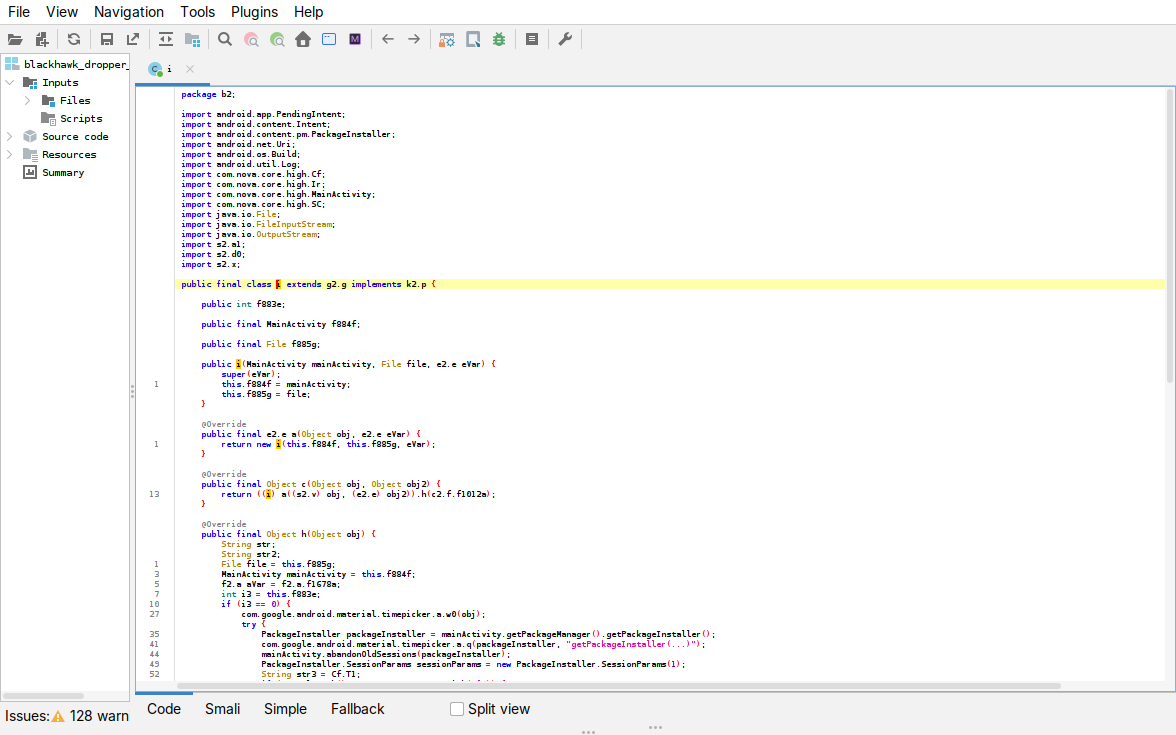Click the code editor horizontal scrollbar
This screenshot has height=735, width=1176.
click(x=619, y=686)
